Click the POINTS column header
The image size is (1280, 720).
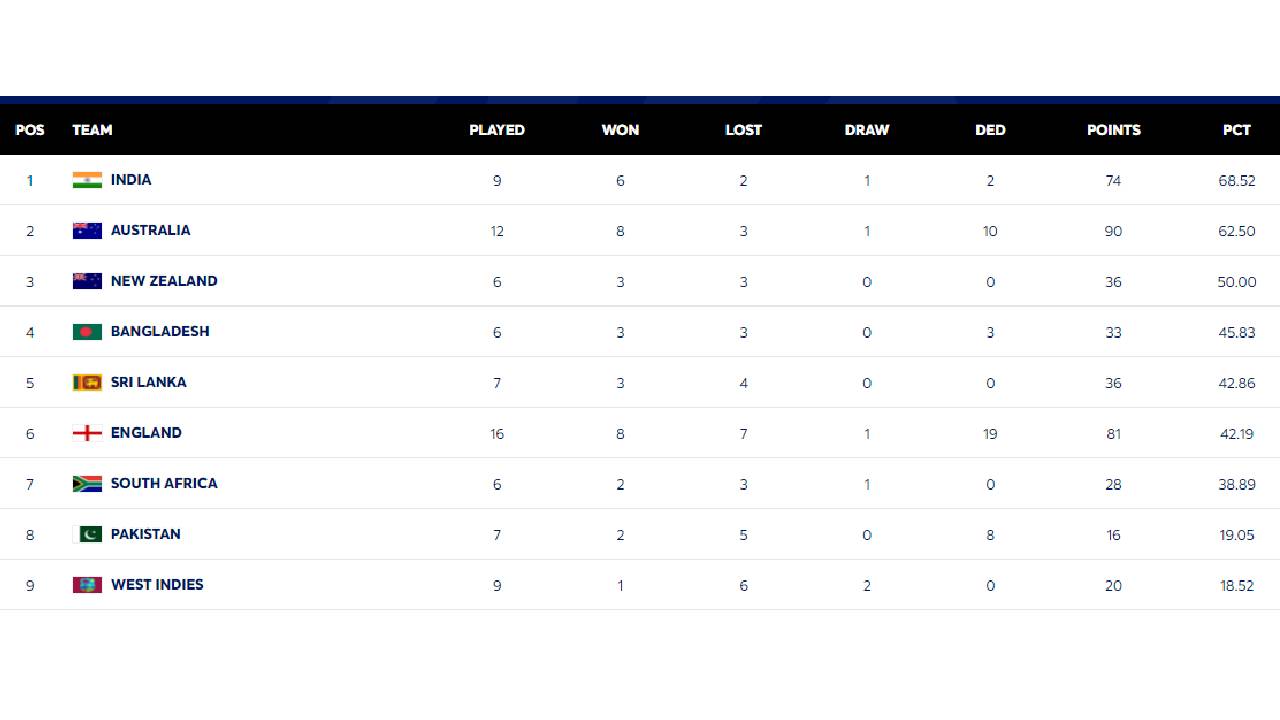1114,130
